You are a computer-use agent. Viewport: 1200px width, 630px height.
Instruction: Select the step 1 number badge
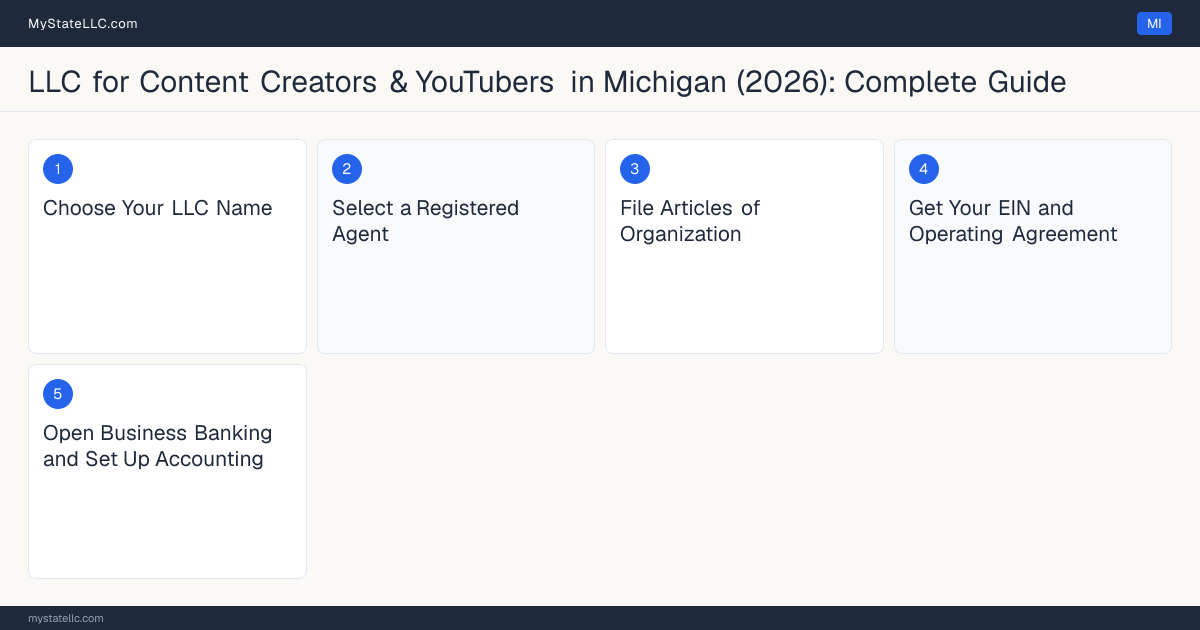pyautogui.click(x=58, y=169)
